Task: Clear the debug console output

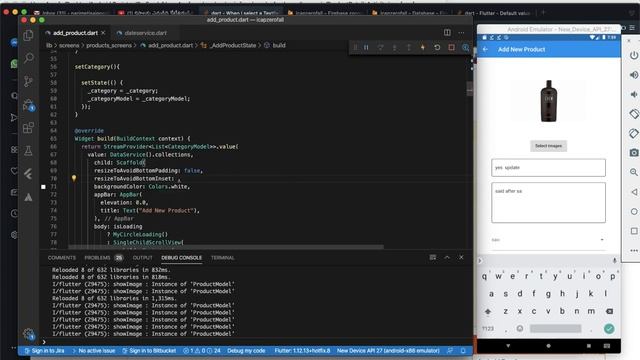Action: pyautogui.click(x=433, y=257)
